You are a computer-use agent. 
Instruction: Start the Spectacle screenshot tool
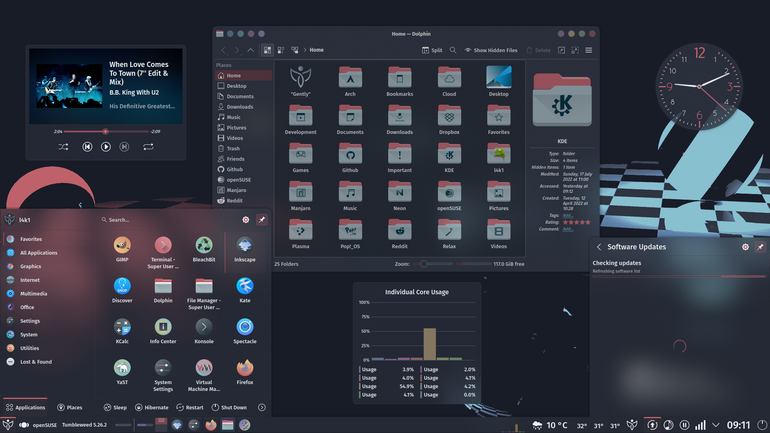click(245, 331)
